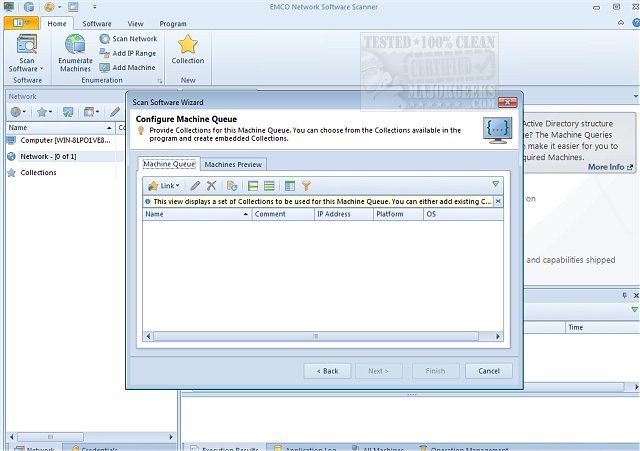Open the Program ribbon tab
The image size is (640, 451).
click(x=173, y=24)
